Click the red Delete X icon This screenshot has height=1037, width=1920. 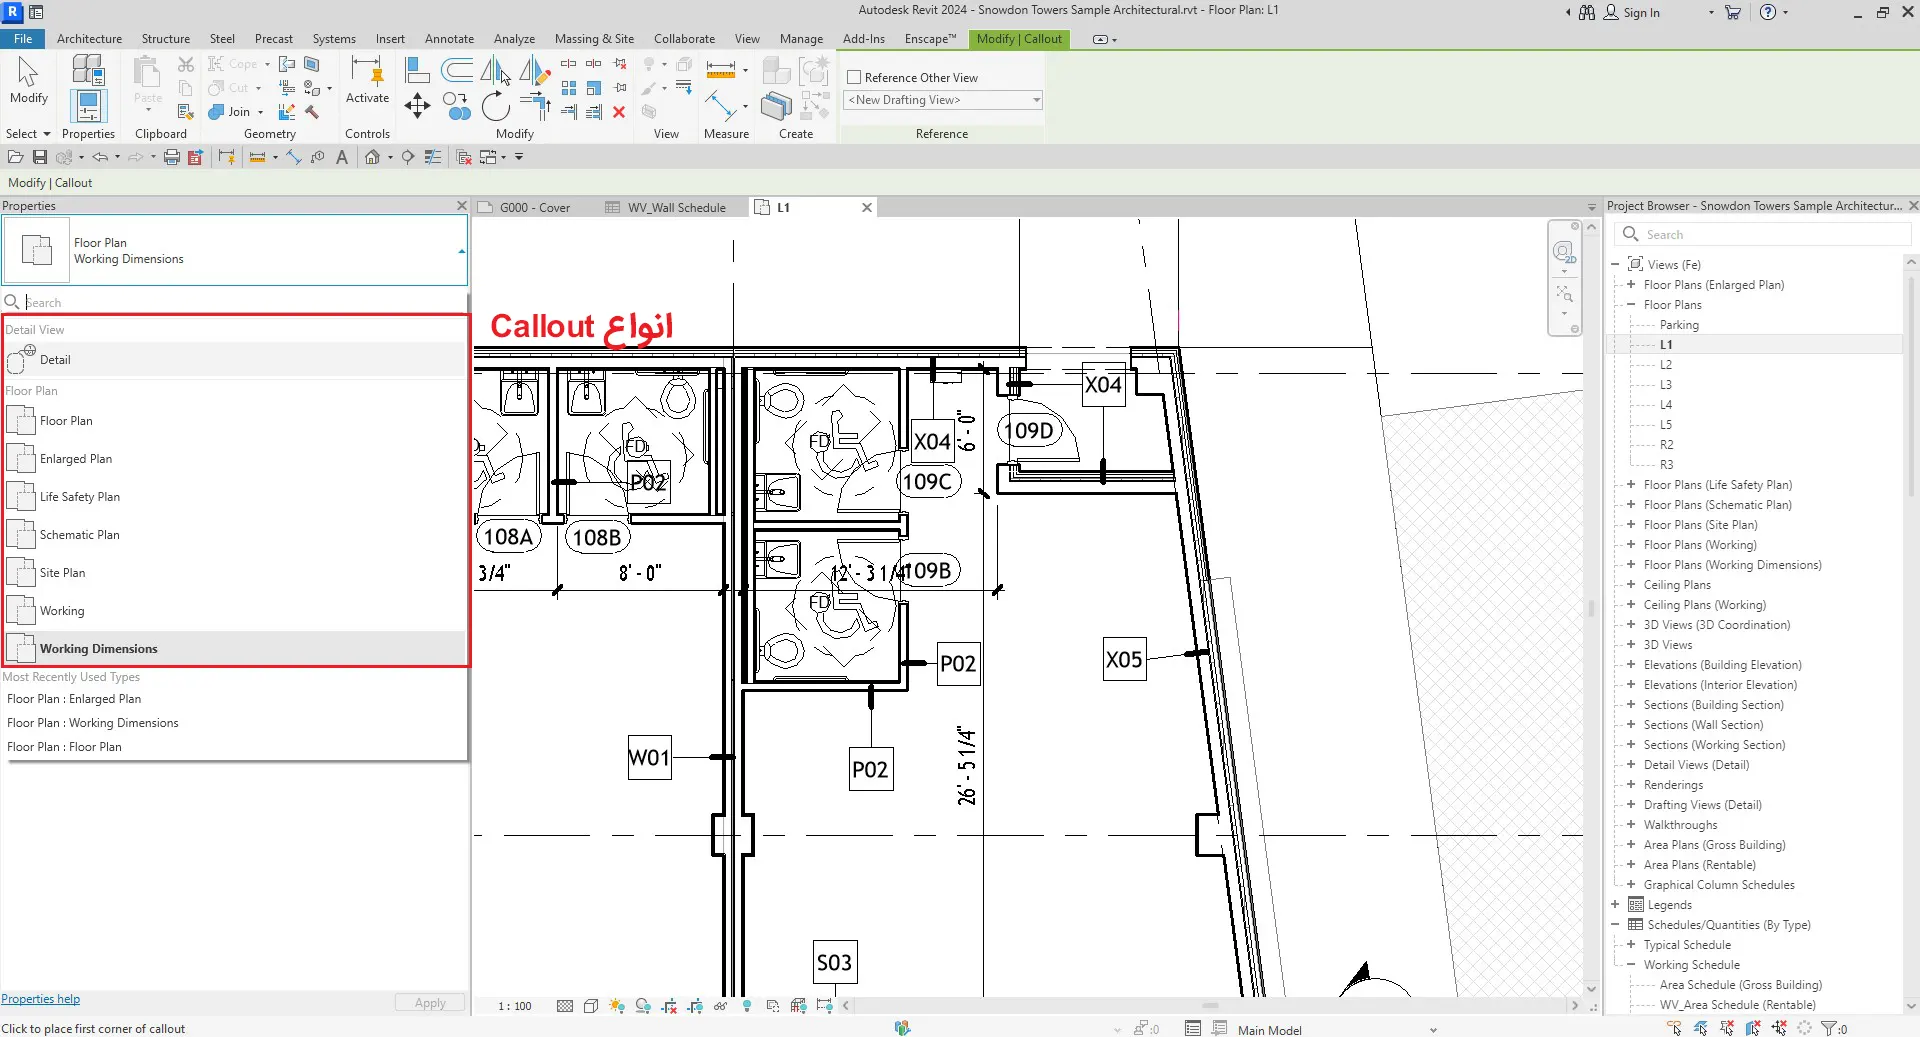click(619, 112)
